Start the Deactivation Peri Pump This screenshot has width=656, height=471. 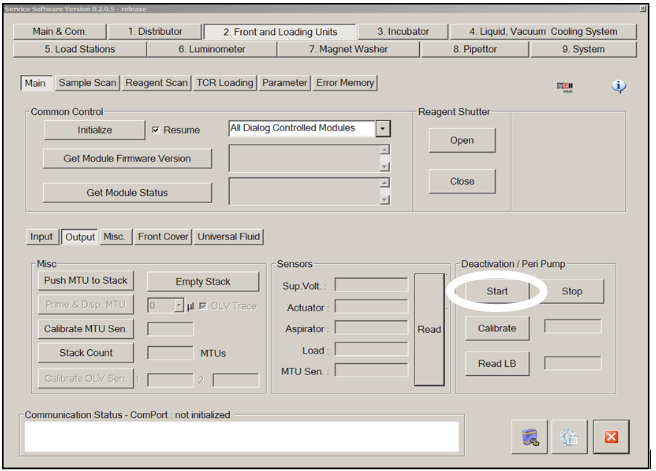point(497,292)
